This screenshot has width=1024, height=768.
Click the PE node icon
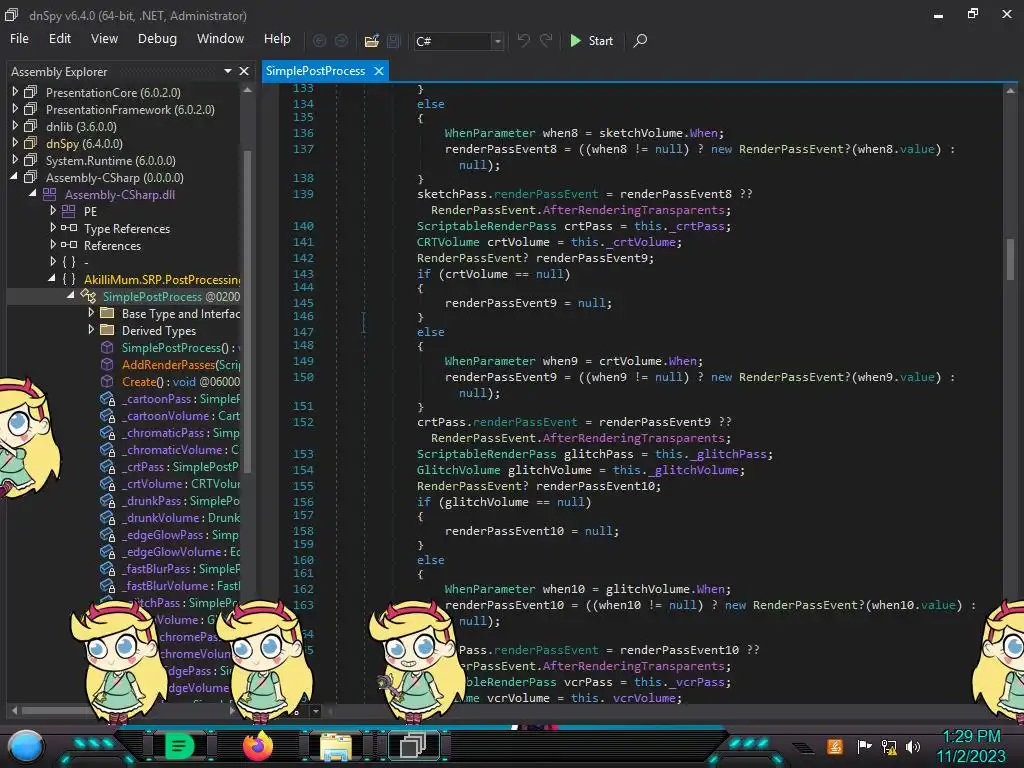point(68,211)
